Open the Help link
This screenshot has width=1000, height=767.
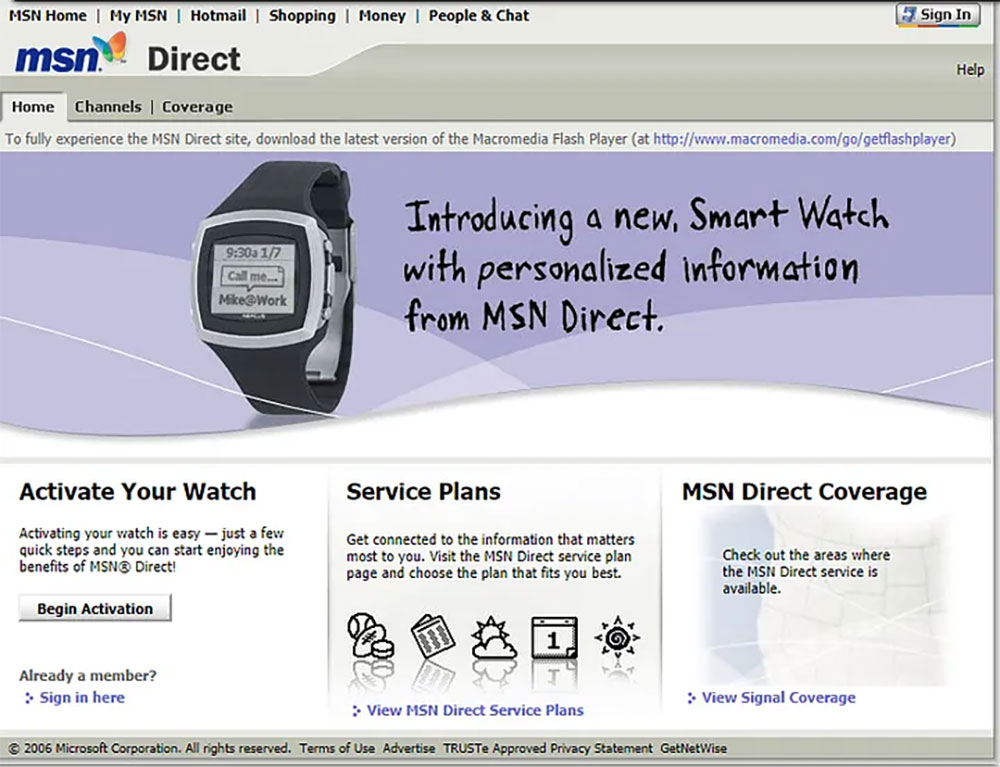pyautogui.click(x=970, y=69)
